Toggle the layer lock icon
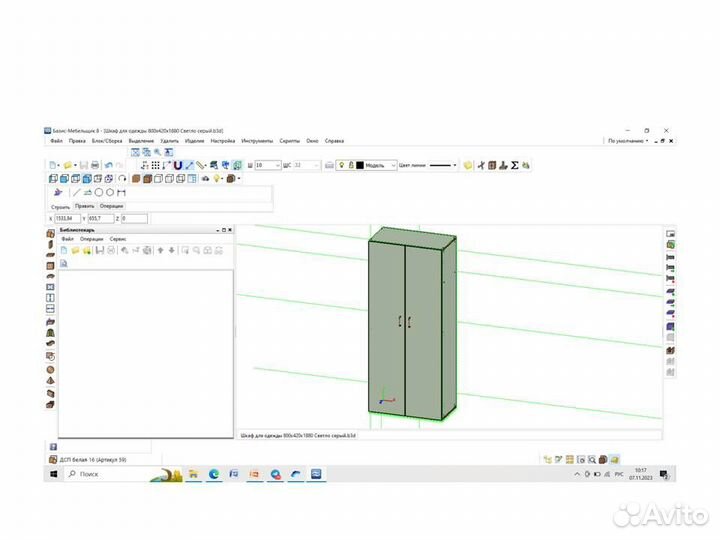720x540 pixels. click(x=350, y=165)
